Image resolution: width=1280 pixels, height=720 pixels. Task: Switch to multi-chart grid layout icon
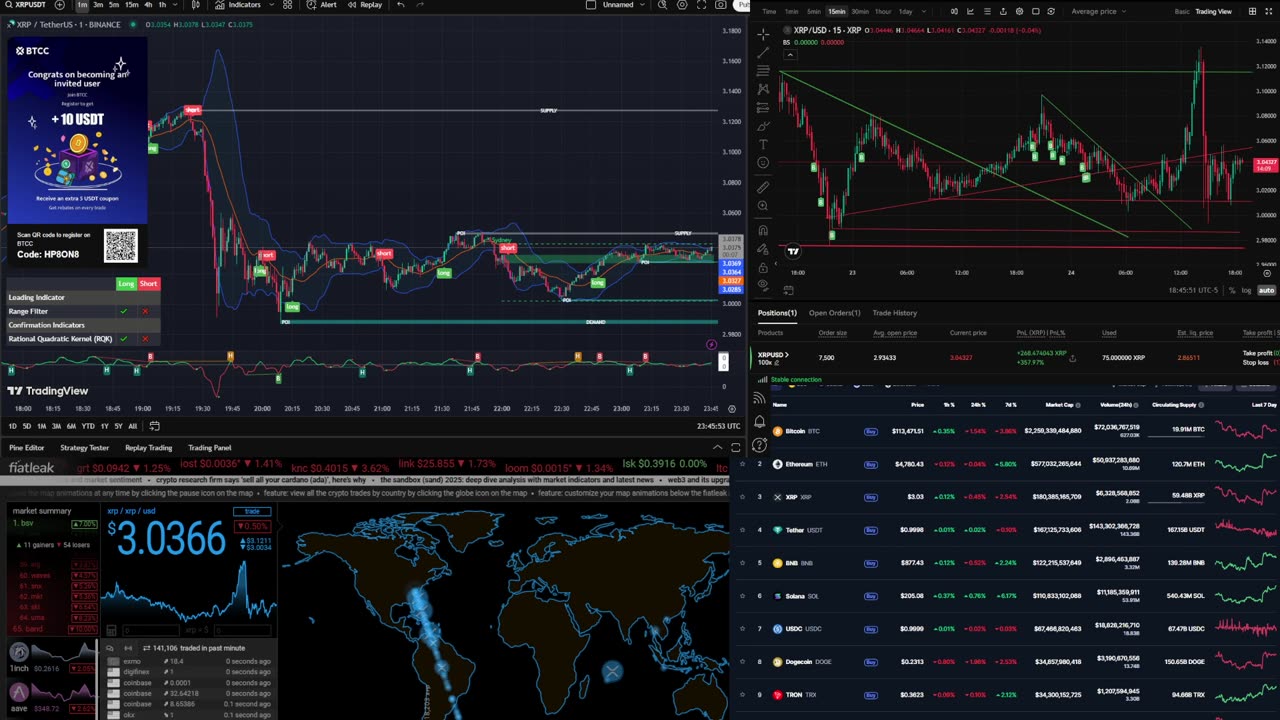click(x=1252, y=11)
